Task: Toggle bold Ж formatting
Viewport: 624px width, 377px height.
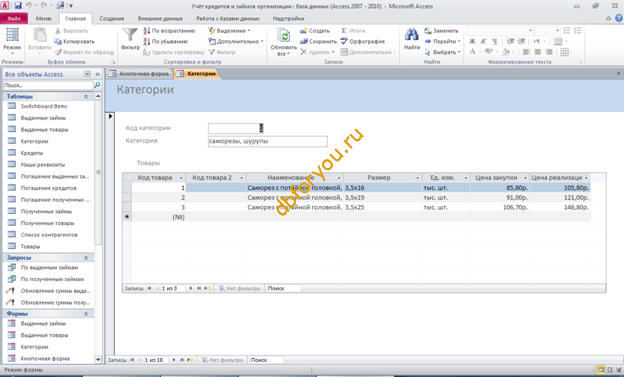Action: point(472,41)
